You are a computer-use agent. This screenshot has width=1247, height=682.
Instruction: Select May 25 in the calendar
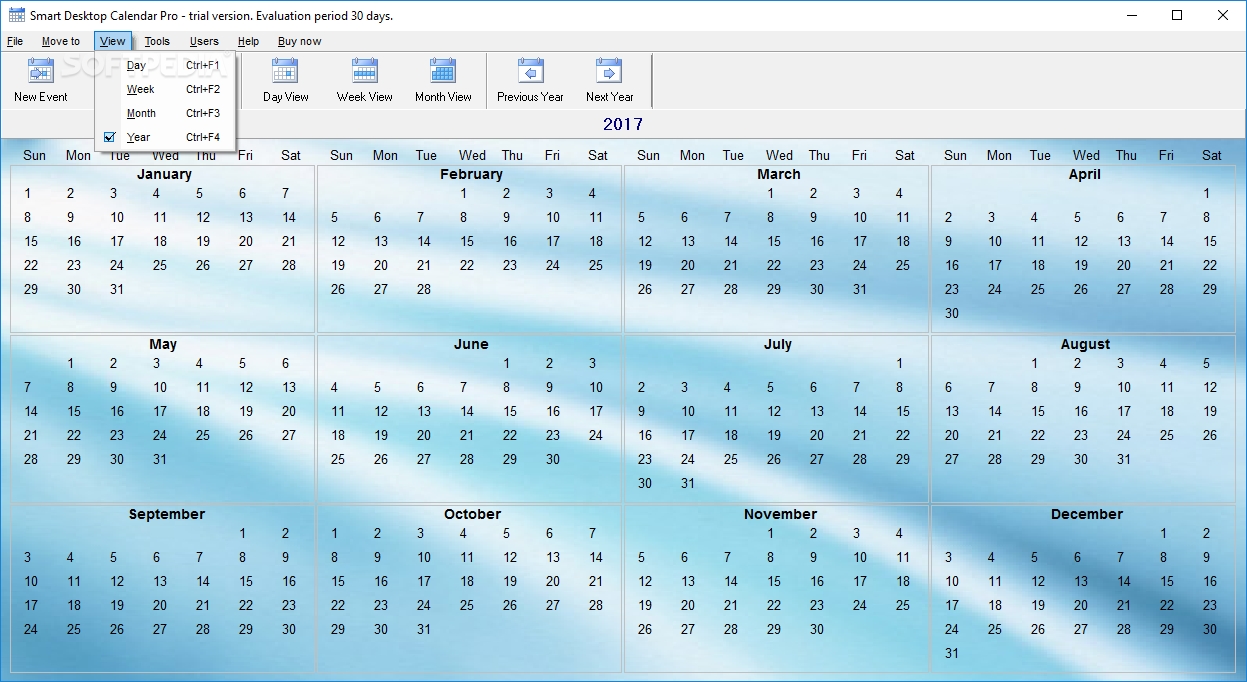click(x=203, y=435)
